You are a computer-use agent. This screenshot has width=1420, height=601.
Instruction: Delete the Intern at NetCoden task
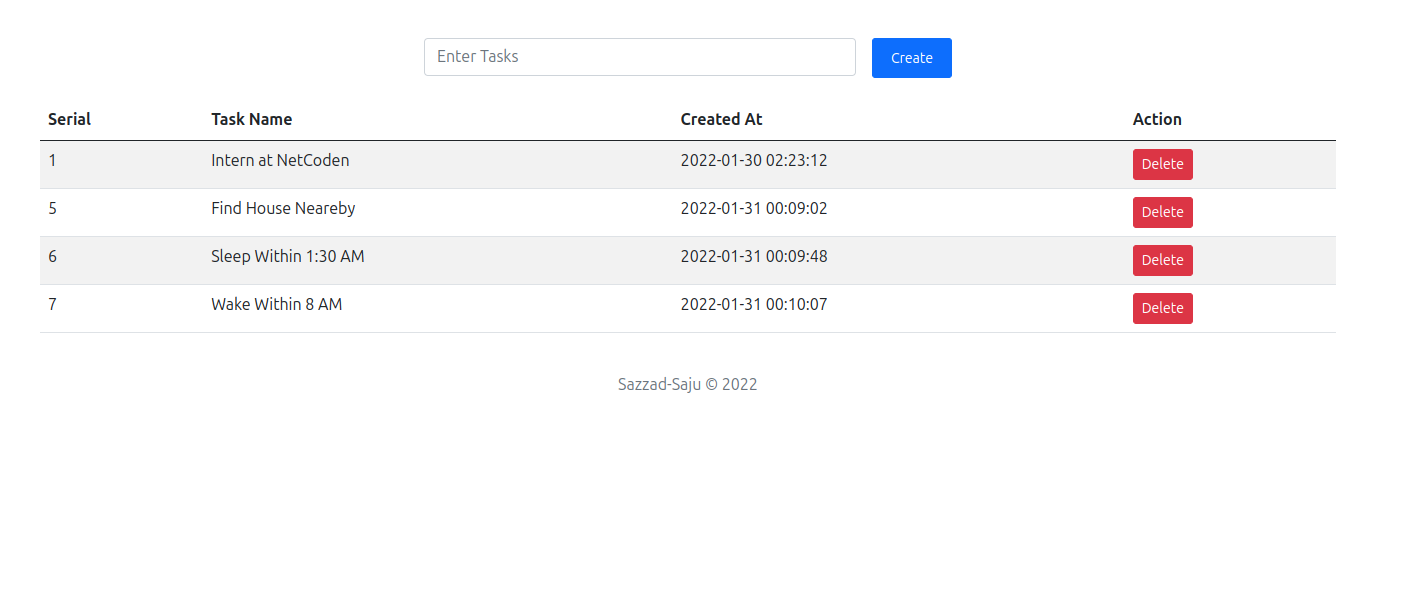[1162, 164]
